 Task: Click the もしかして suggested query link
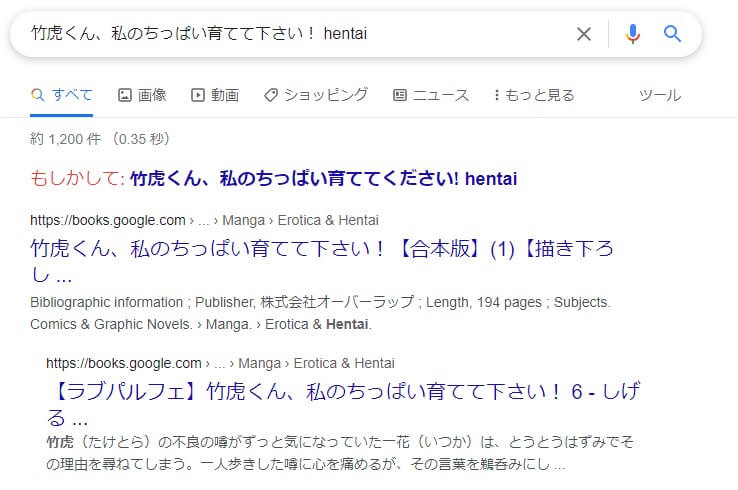[323, 178]
